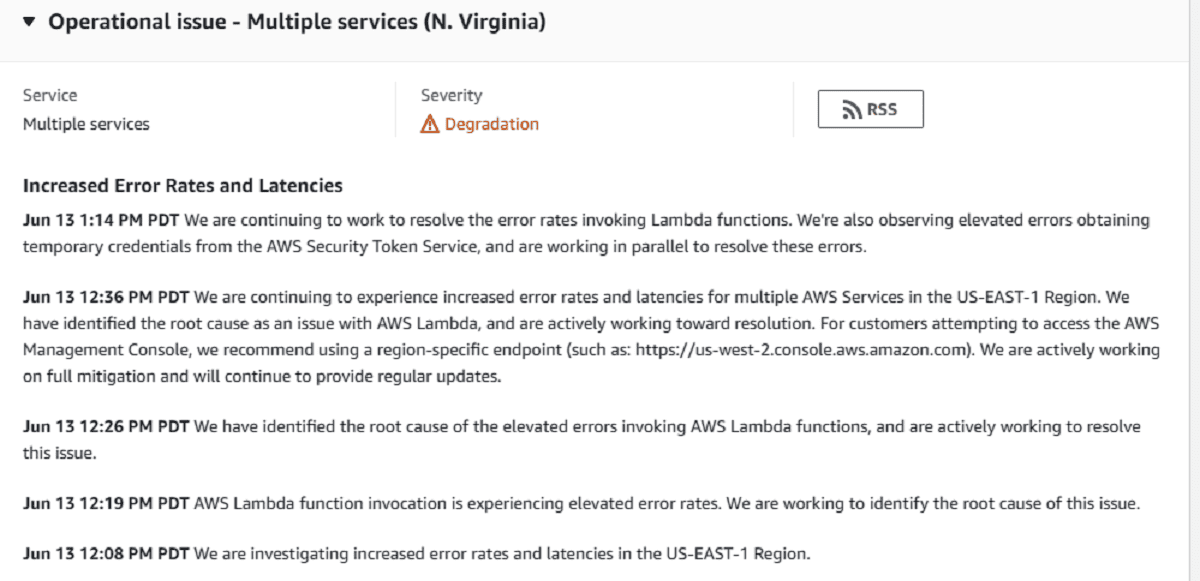The image size is (1200, 581).
Task: Click the Jun 13 12:26 PM PDT timestamp
Action: pyautogui.click(x=106, y=427)
